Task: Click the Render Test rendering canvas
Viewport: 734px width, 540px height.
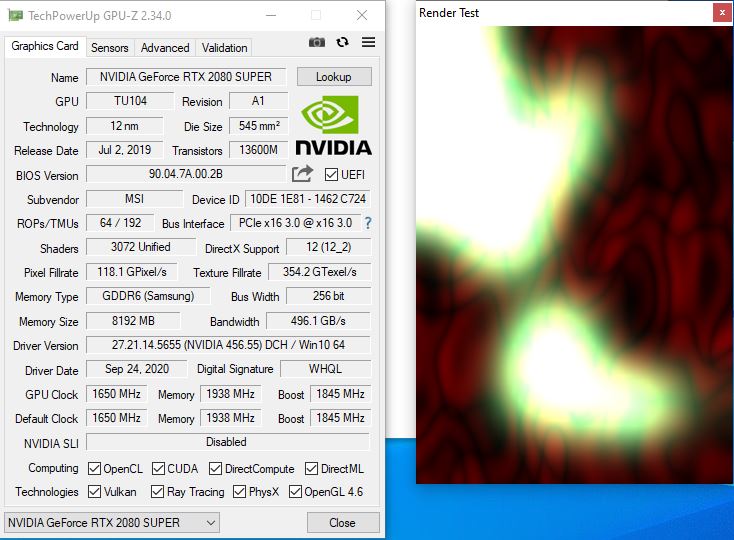Action: click(575, 255)
